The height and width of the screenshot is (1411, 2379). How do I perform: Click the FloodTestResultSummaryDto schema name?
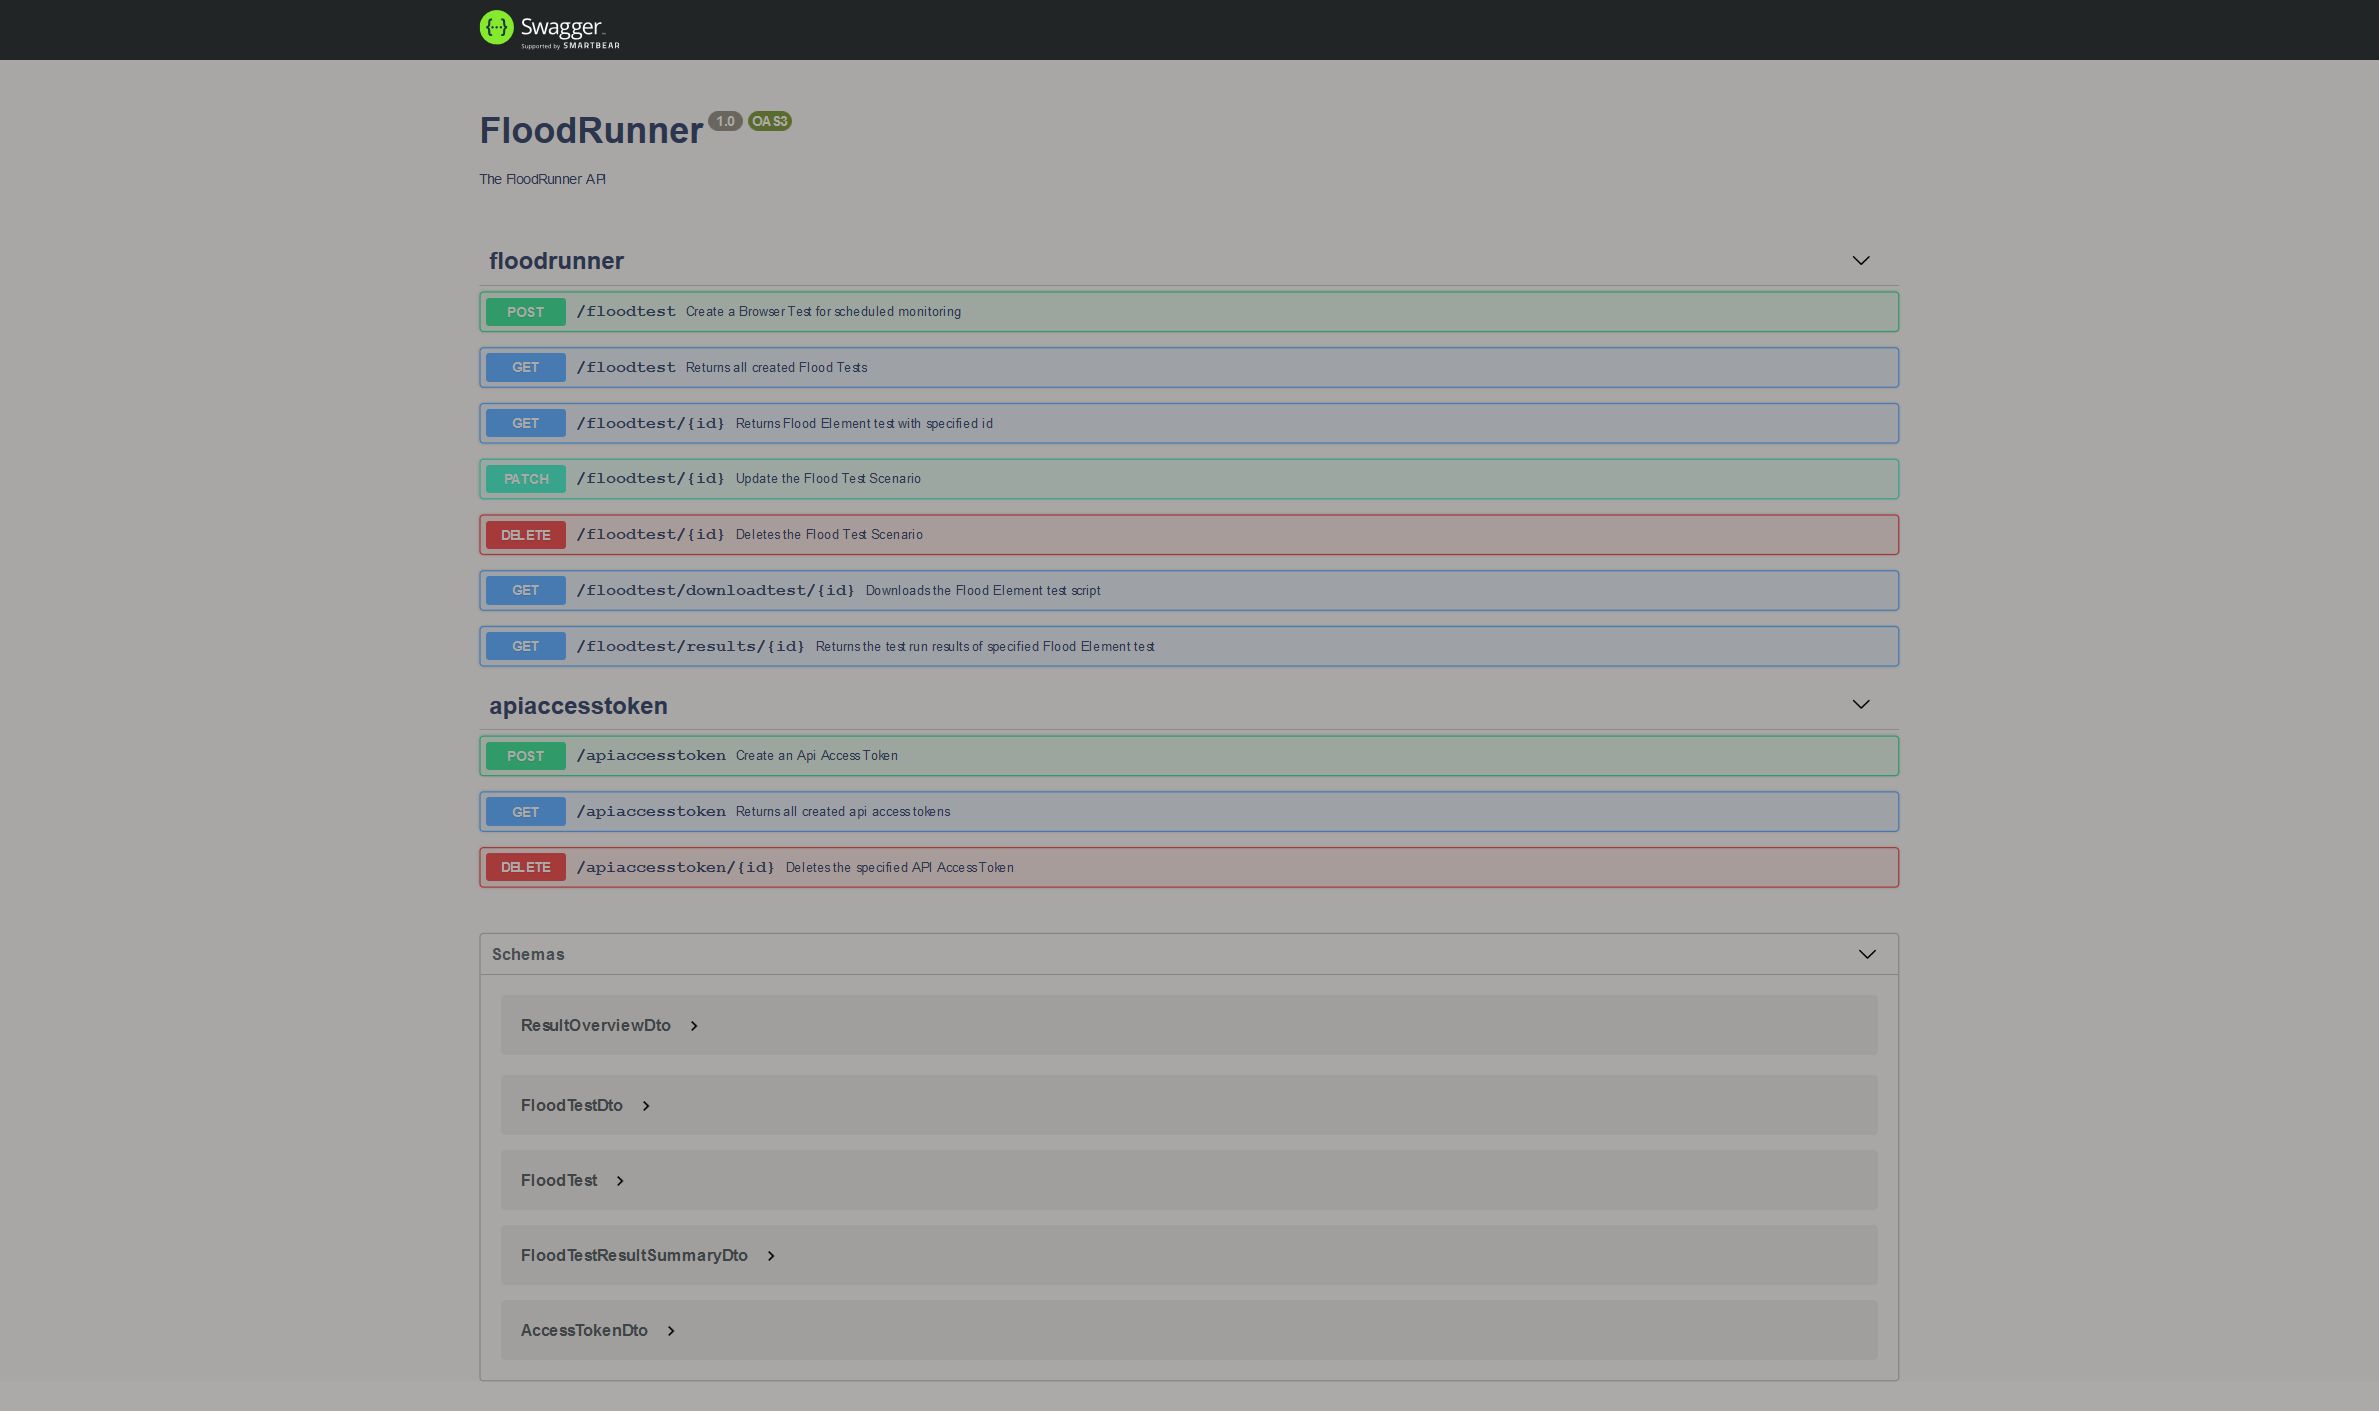click(x=634, y=1255)
